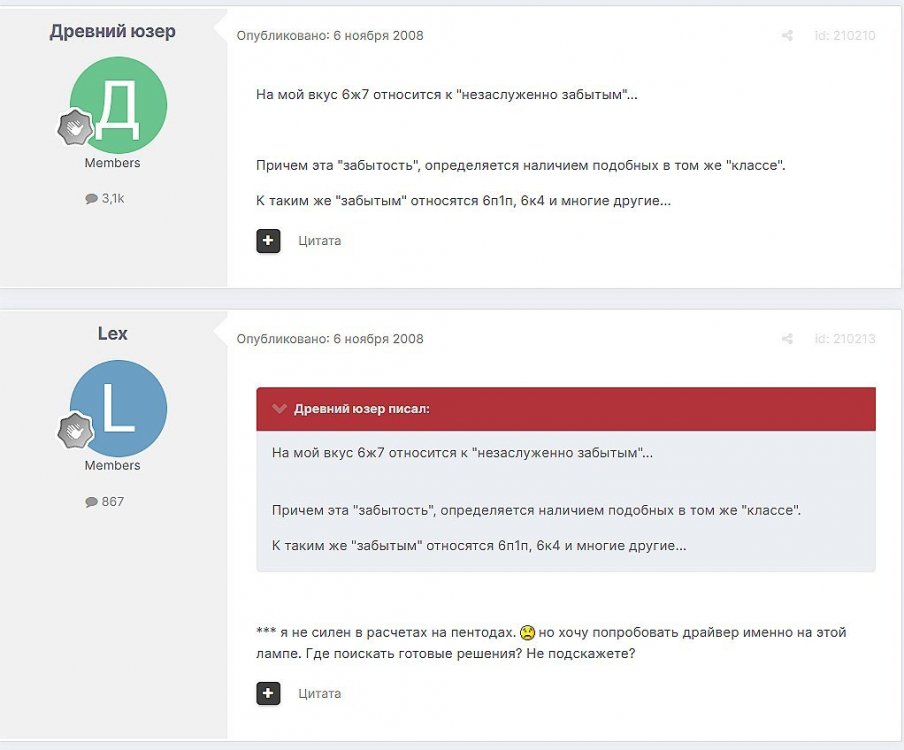Click rank badge on Древний юзер's avatar
Viewport: 904px width, 750px height.
click(74, 128)
